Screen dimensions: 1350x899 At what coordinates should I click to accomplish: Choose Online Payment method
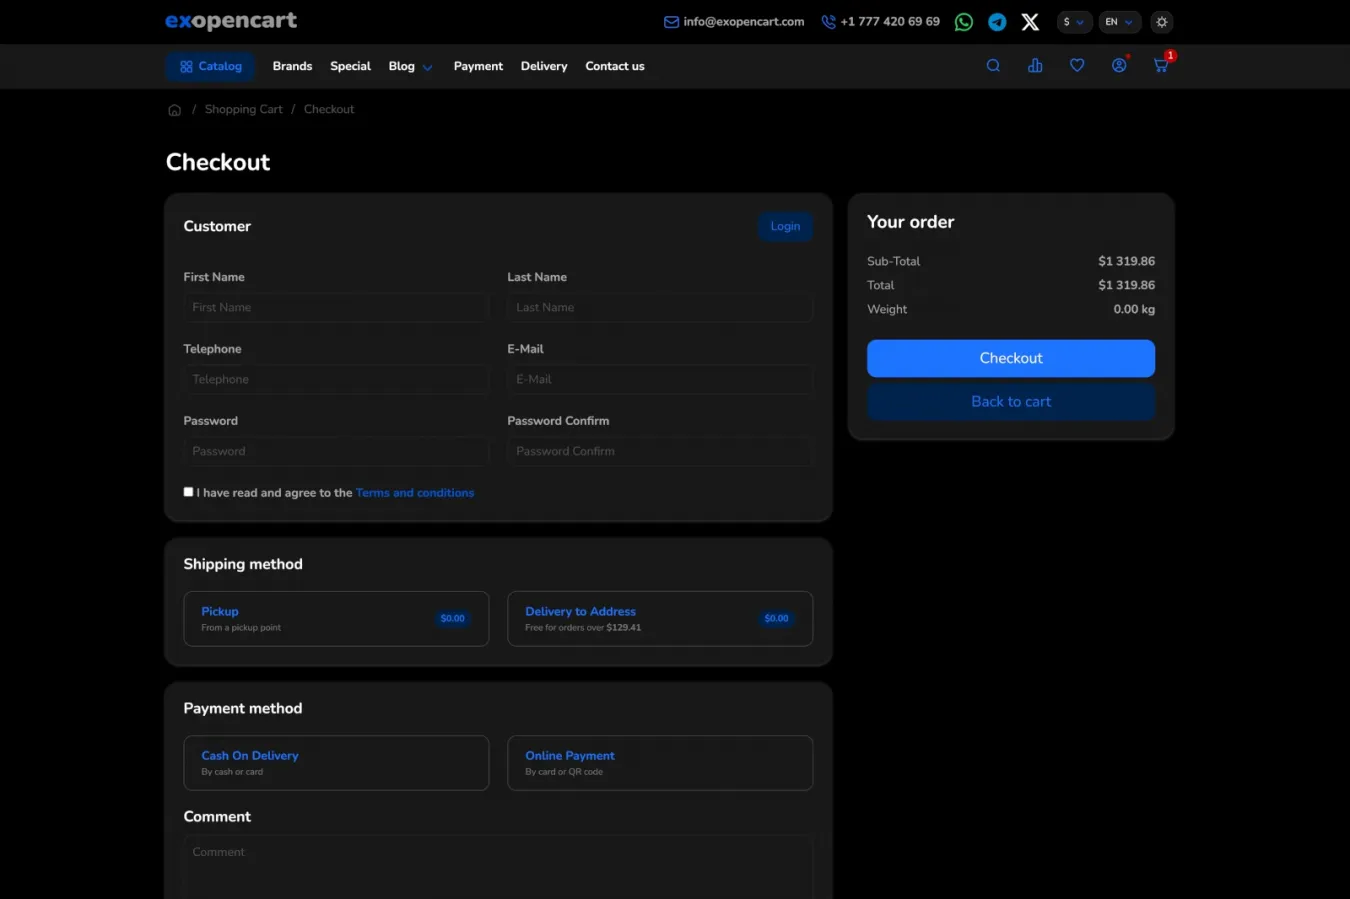[x=660, y=763]
